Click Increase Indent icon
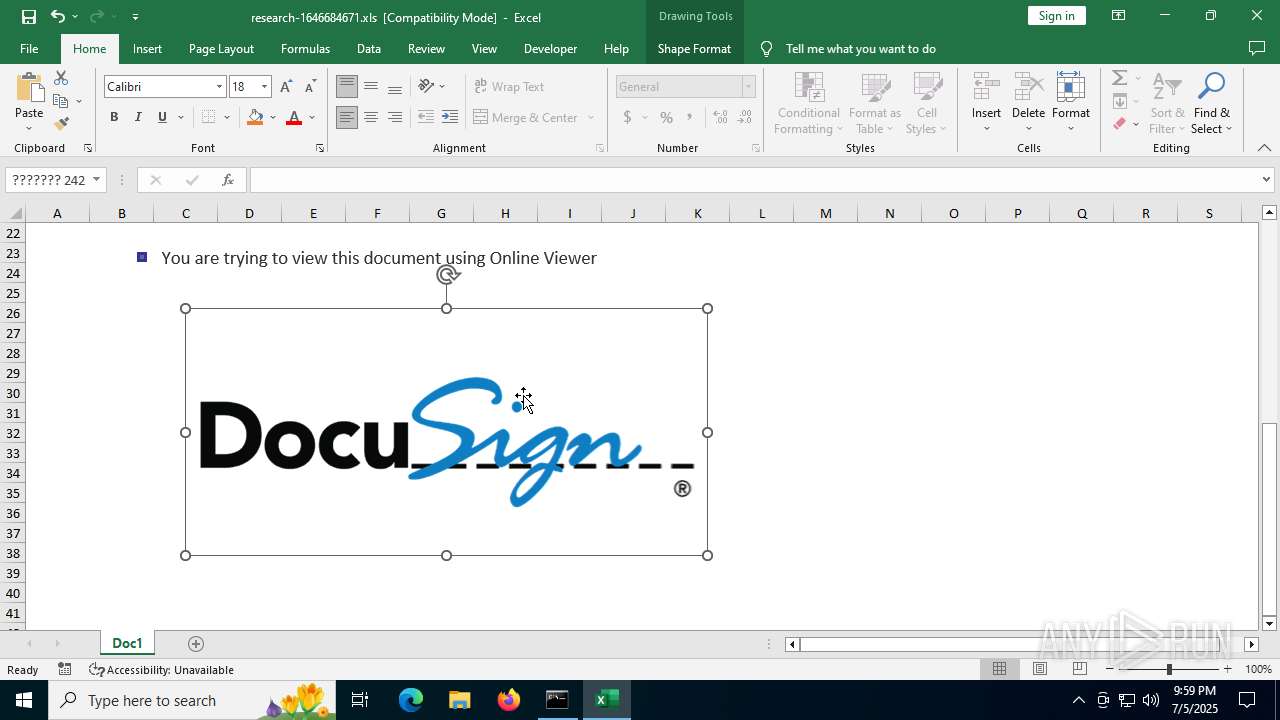Screen dimensions: 1280x720 pos(450,117)
